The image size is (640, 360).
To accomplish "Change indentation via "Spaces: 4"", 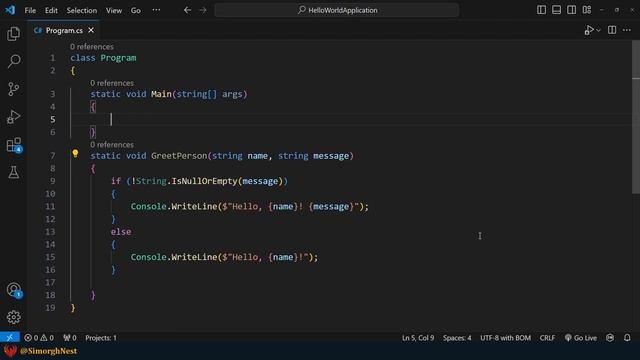I will click(457, 338).
